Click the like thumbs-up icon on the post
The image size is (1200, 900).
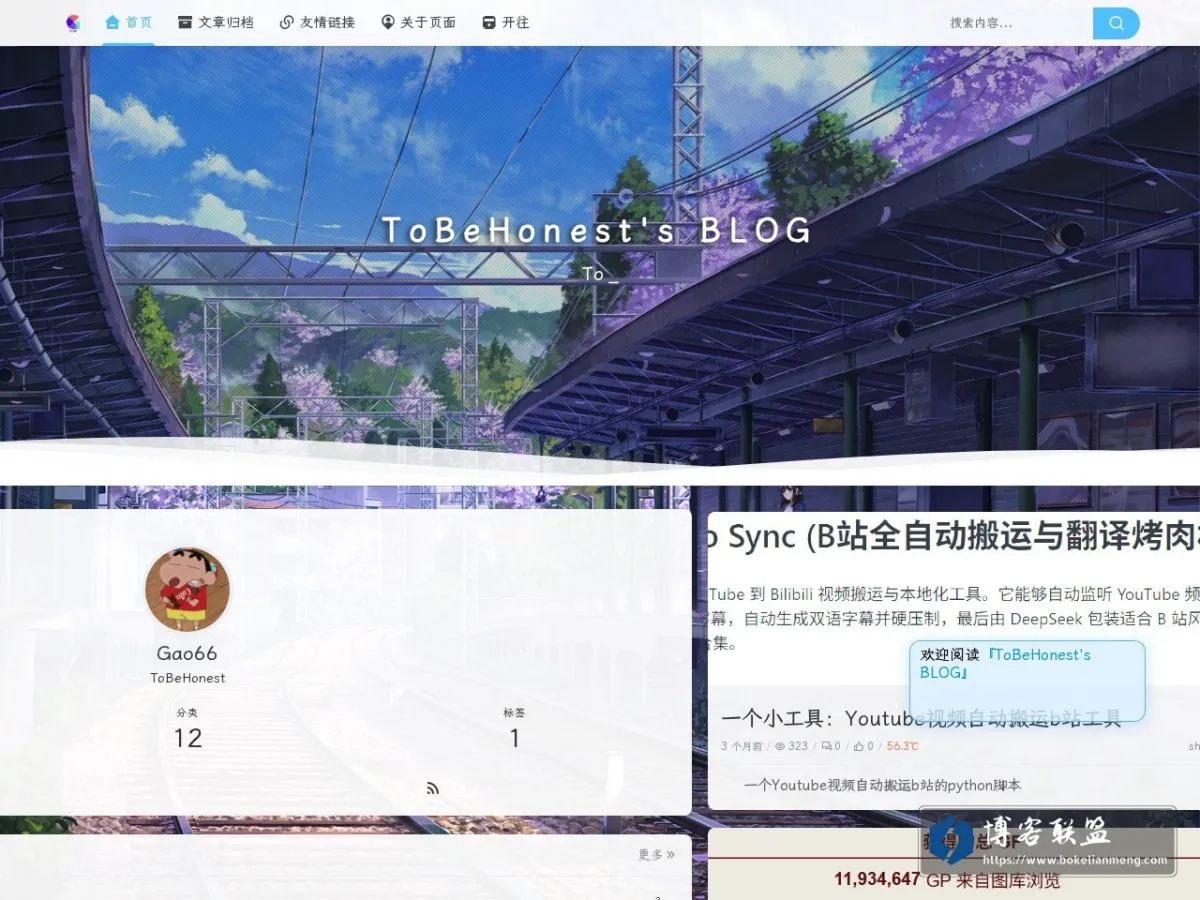[x=859, y=746]
